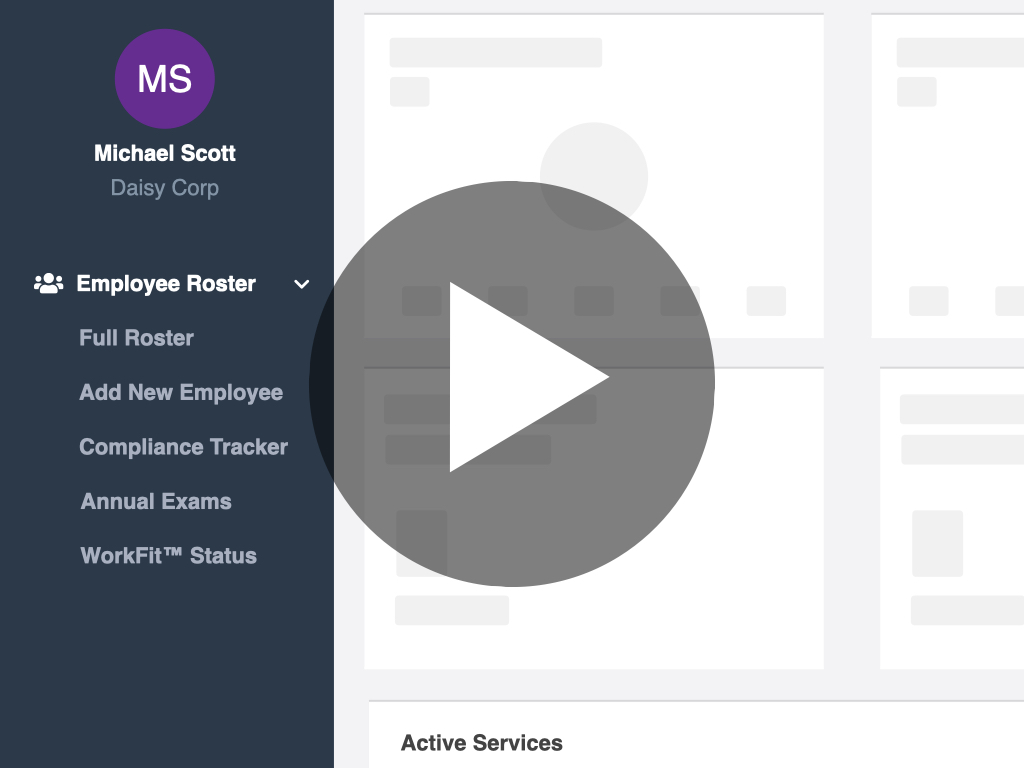Screen dimensions: 1024x768
Task: Click the Employee Roster people icon
Action: pyautogui.click(x=48, y=283)
